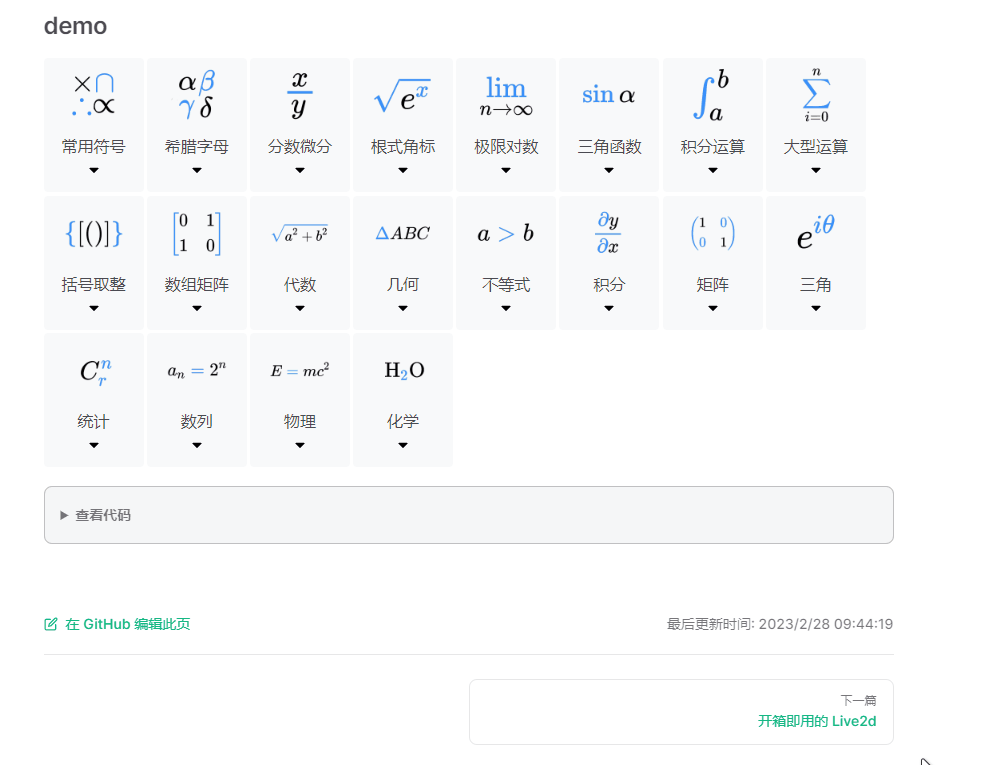990x765 pixels.
Task: Select the limit lim n→∞ icon
Action: [505, 94]
